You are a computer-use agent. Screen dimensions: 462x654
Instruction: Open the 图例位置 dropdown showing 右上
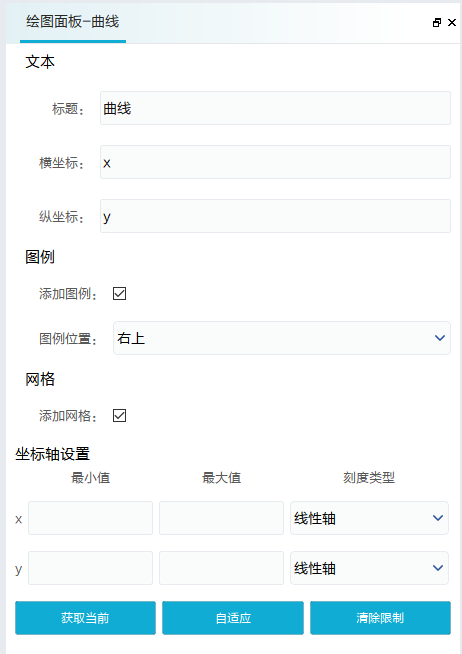pyautogui.click(x=282, y=338)
